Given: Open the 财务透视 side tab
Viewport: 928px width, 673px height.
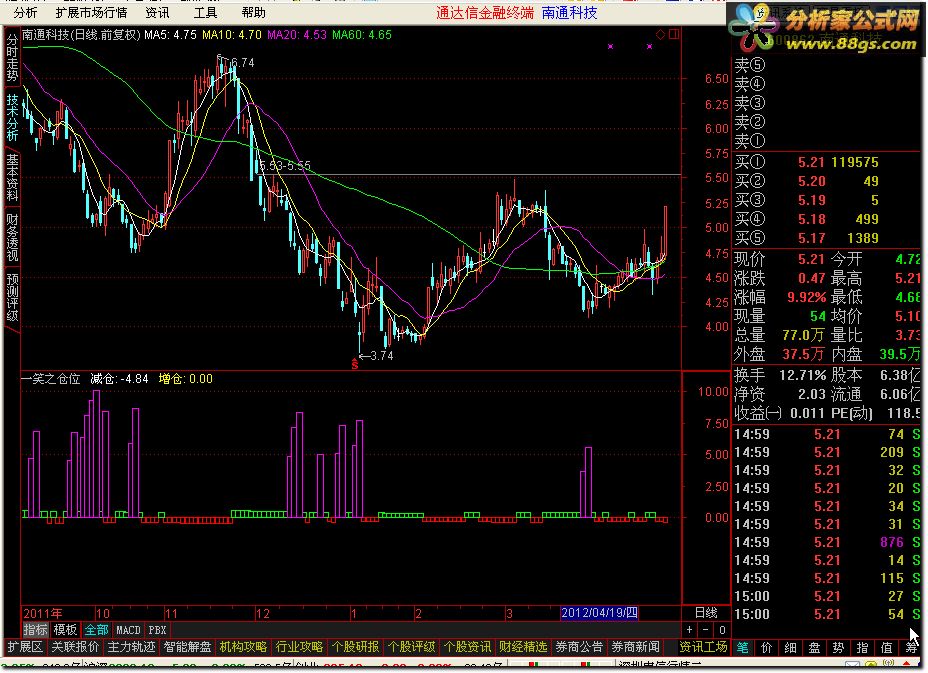Looking at the screenshot, I should (12, 237).
